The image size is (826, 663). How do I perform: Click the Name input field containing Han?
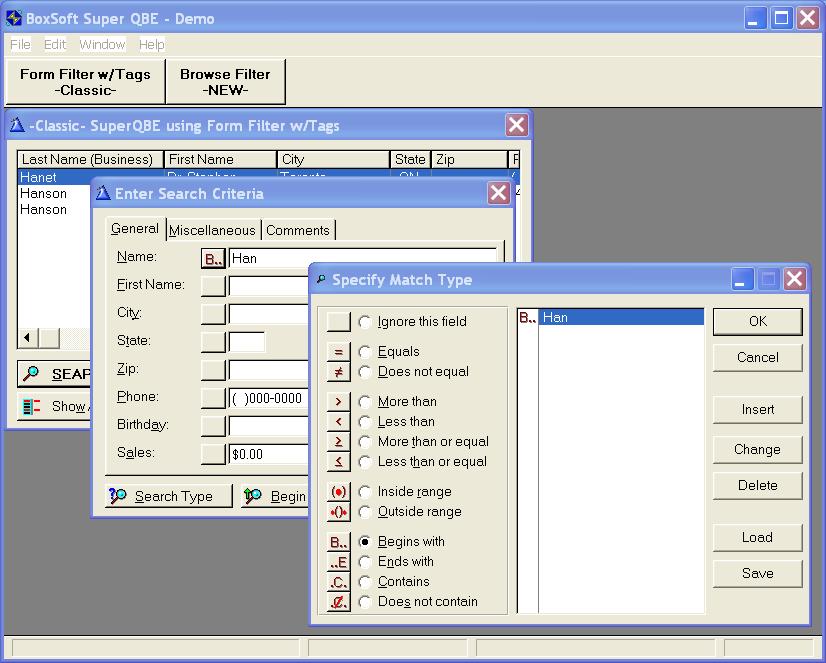tap(360, 259)
